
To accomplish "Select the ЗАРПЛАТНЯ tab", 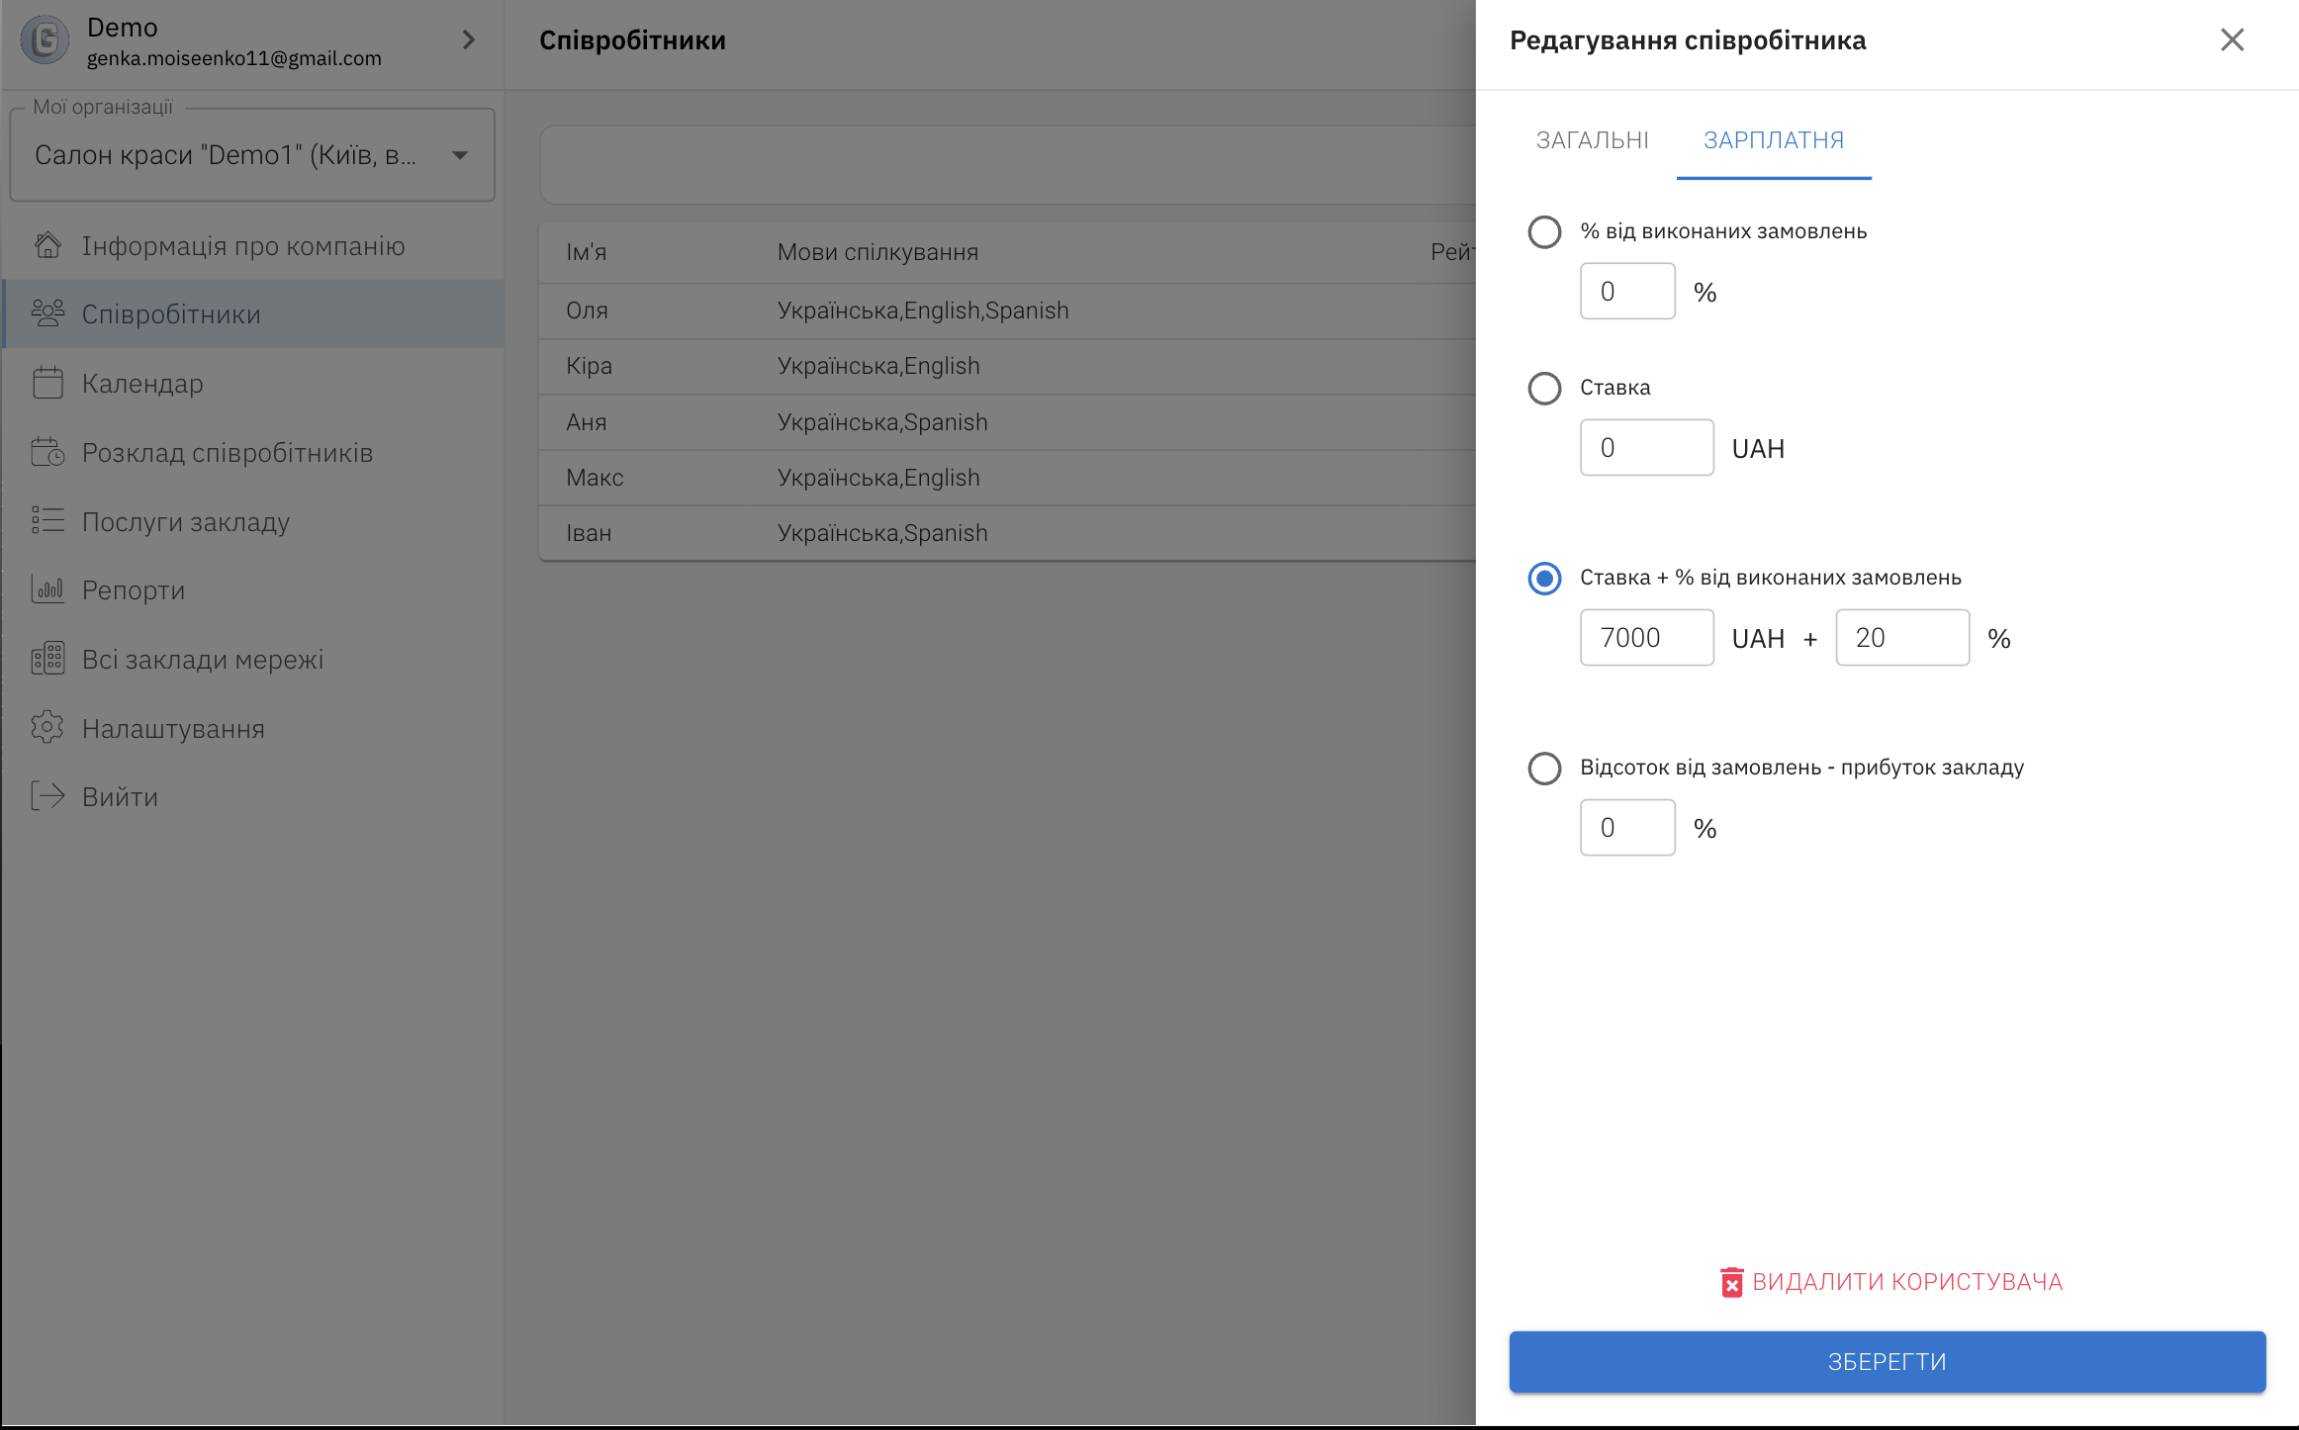I will coord(1773,140).
